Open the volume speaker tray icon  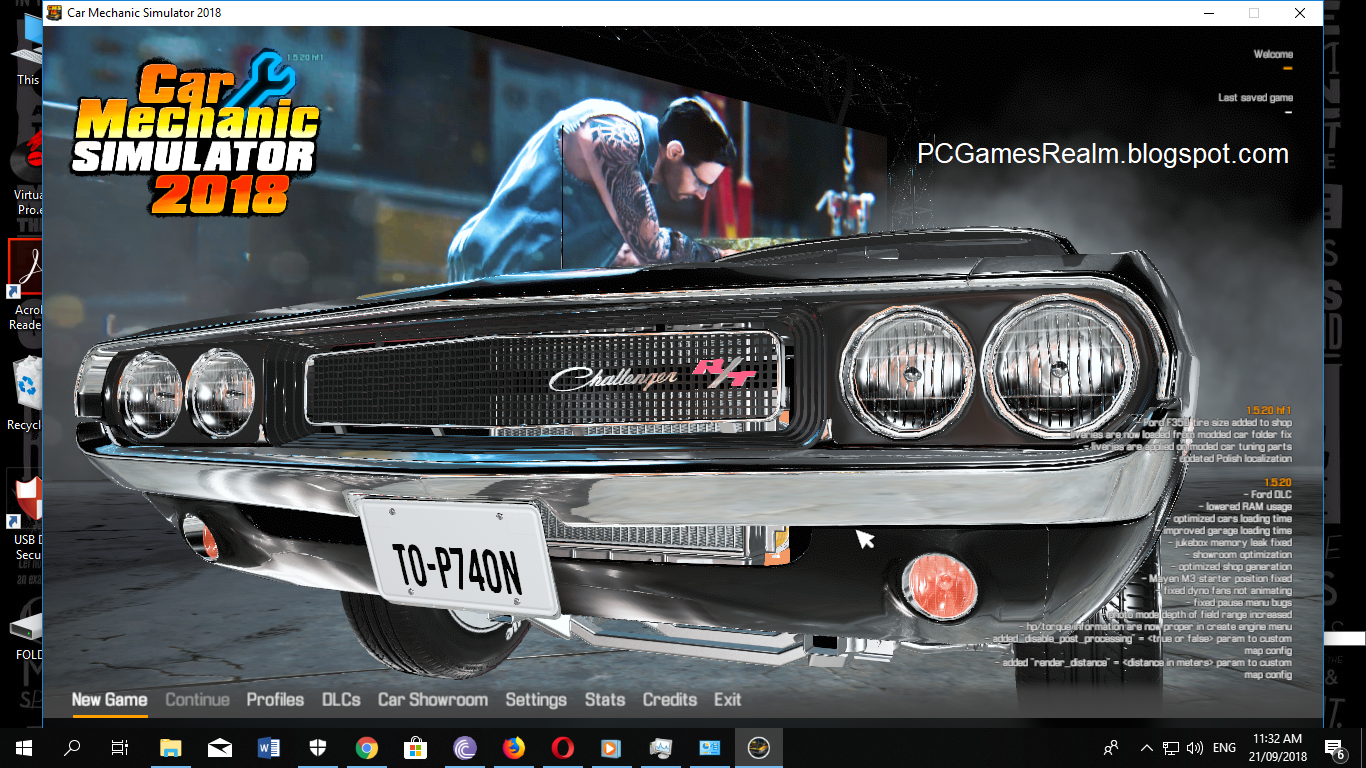pos(1194,748)
